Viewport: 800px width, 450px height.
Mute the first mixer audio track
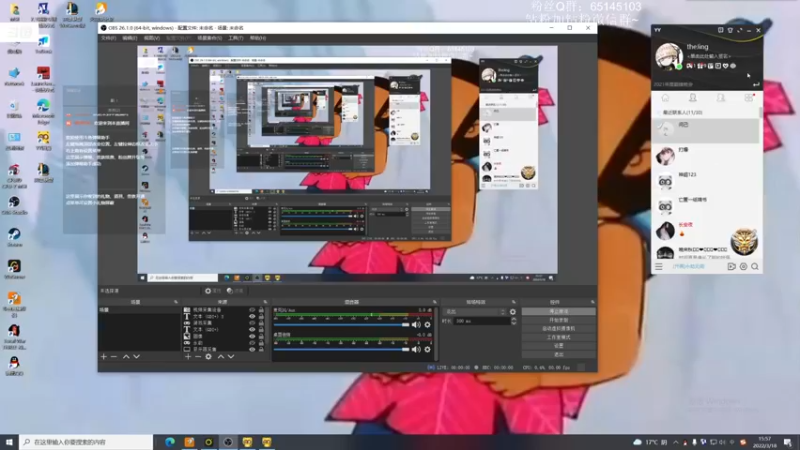point(416,324)
